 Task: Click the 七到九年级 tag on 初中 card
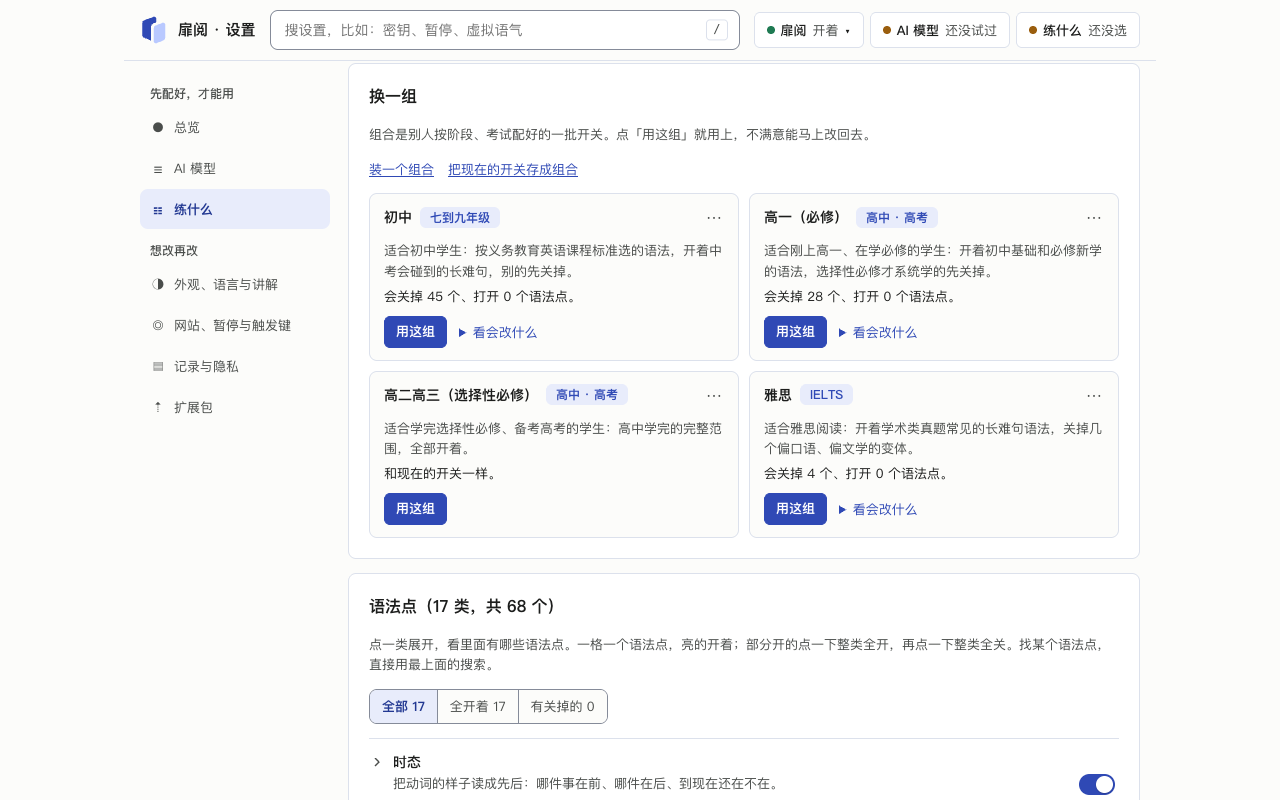coord(460,218)
